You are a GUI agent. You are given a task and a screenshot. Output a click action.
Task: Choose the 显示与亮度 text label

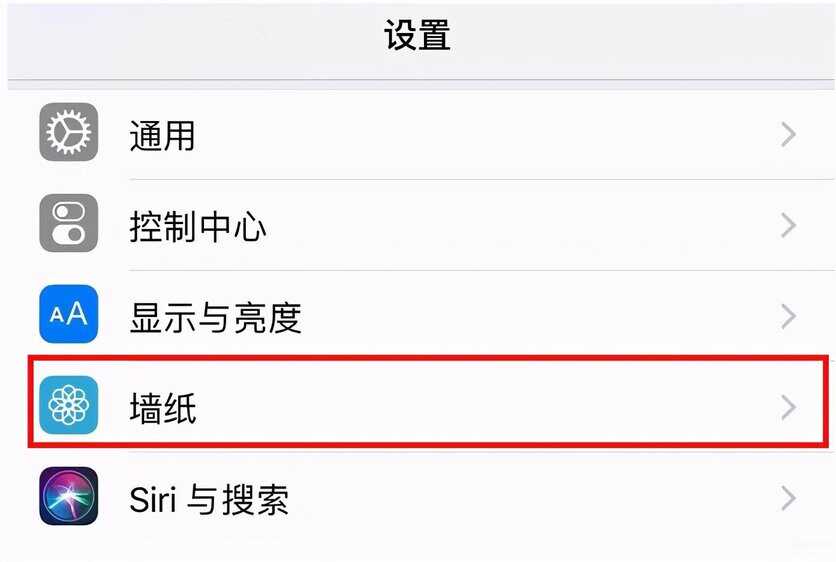(x=215, y=317)
